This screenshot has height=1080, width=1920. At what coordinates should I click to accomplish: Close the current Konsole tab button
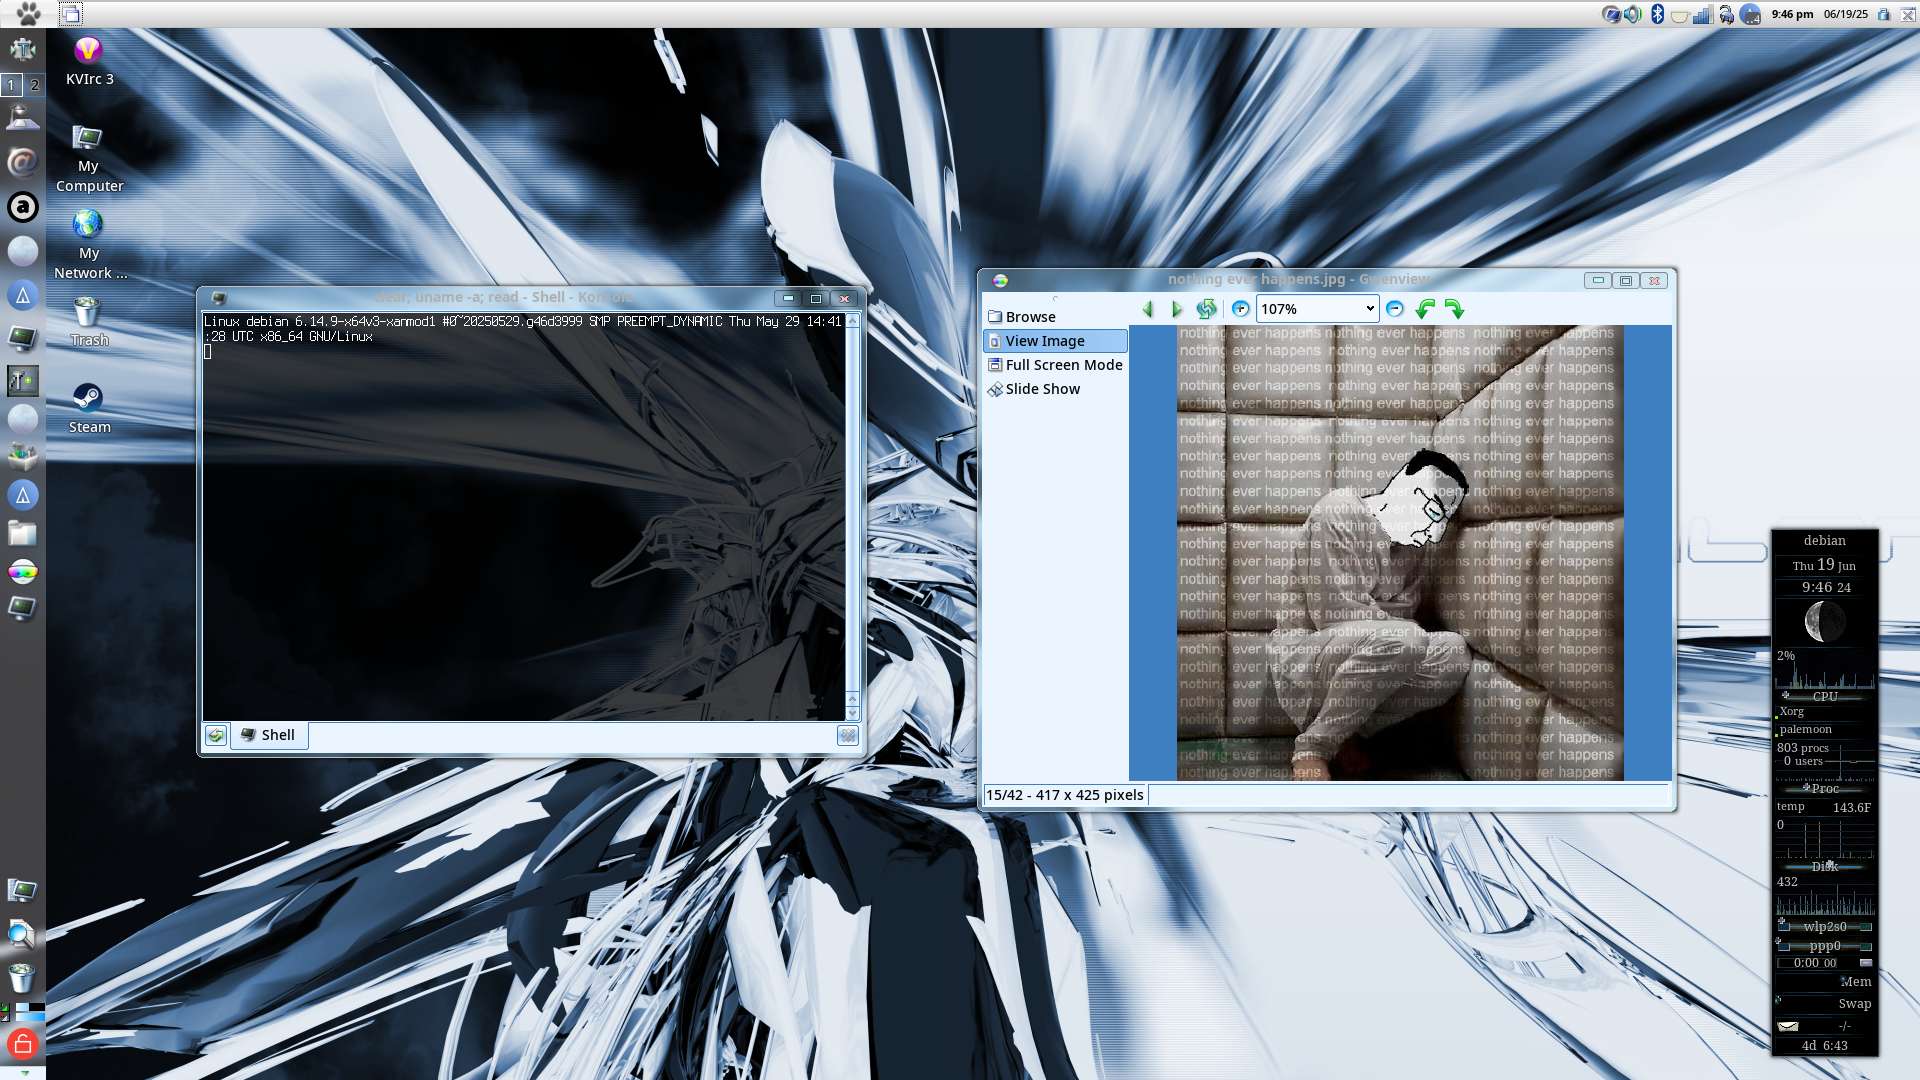(848, 736)
